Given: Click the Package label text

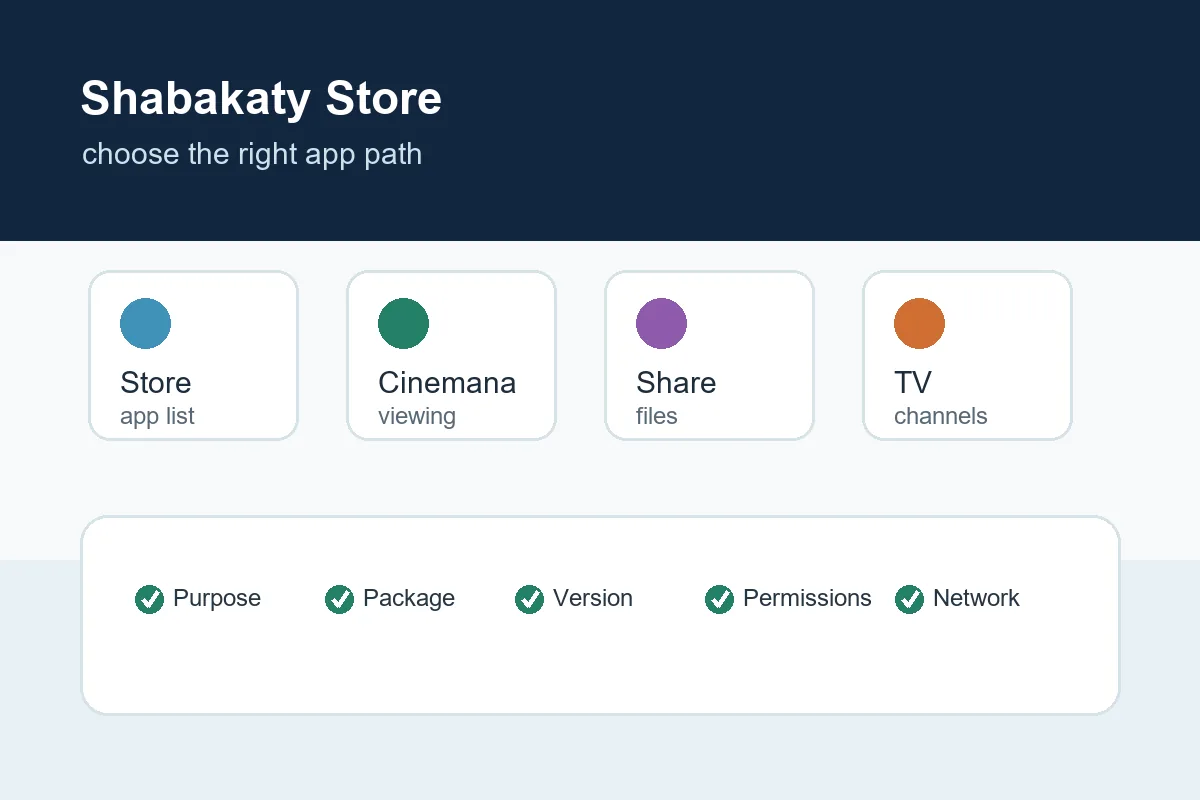Looking at the screenshot, I should [409, 598].
